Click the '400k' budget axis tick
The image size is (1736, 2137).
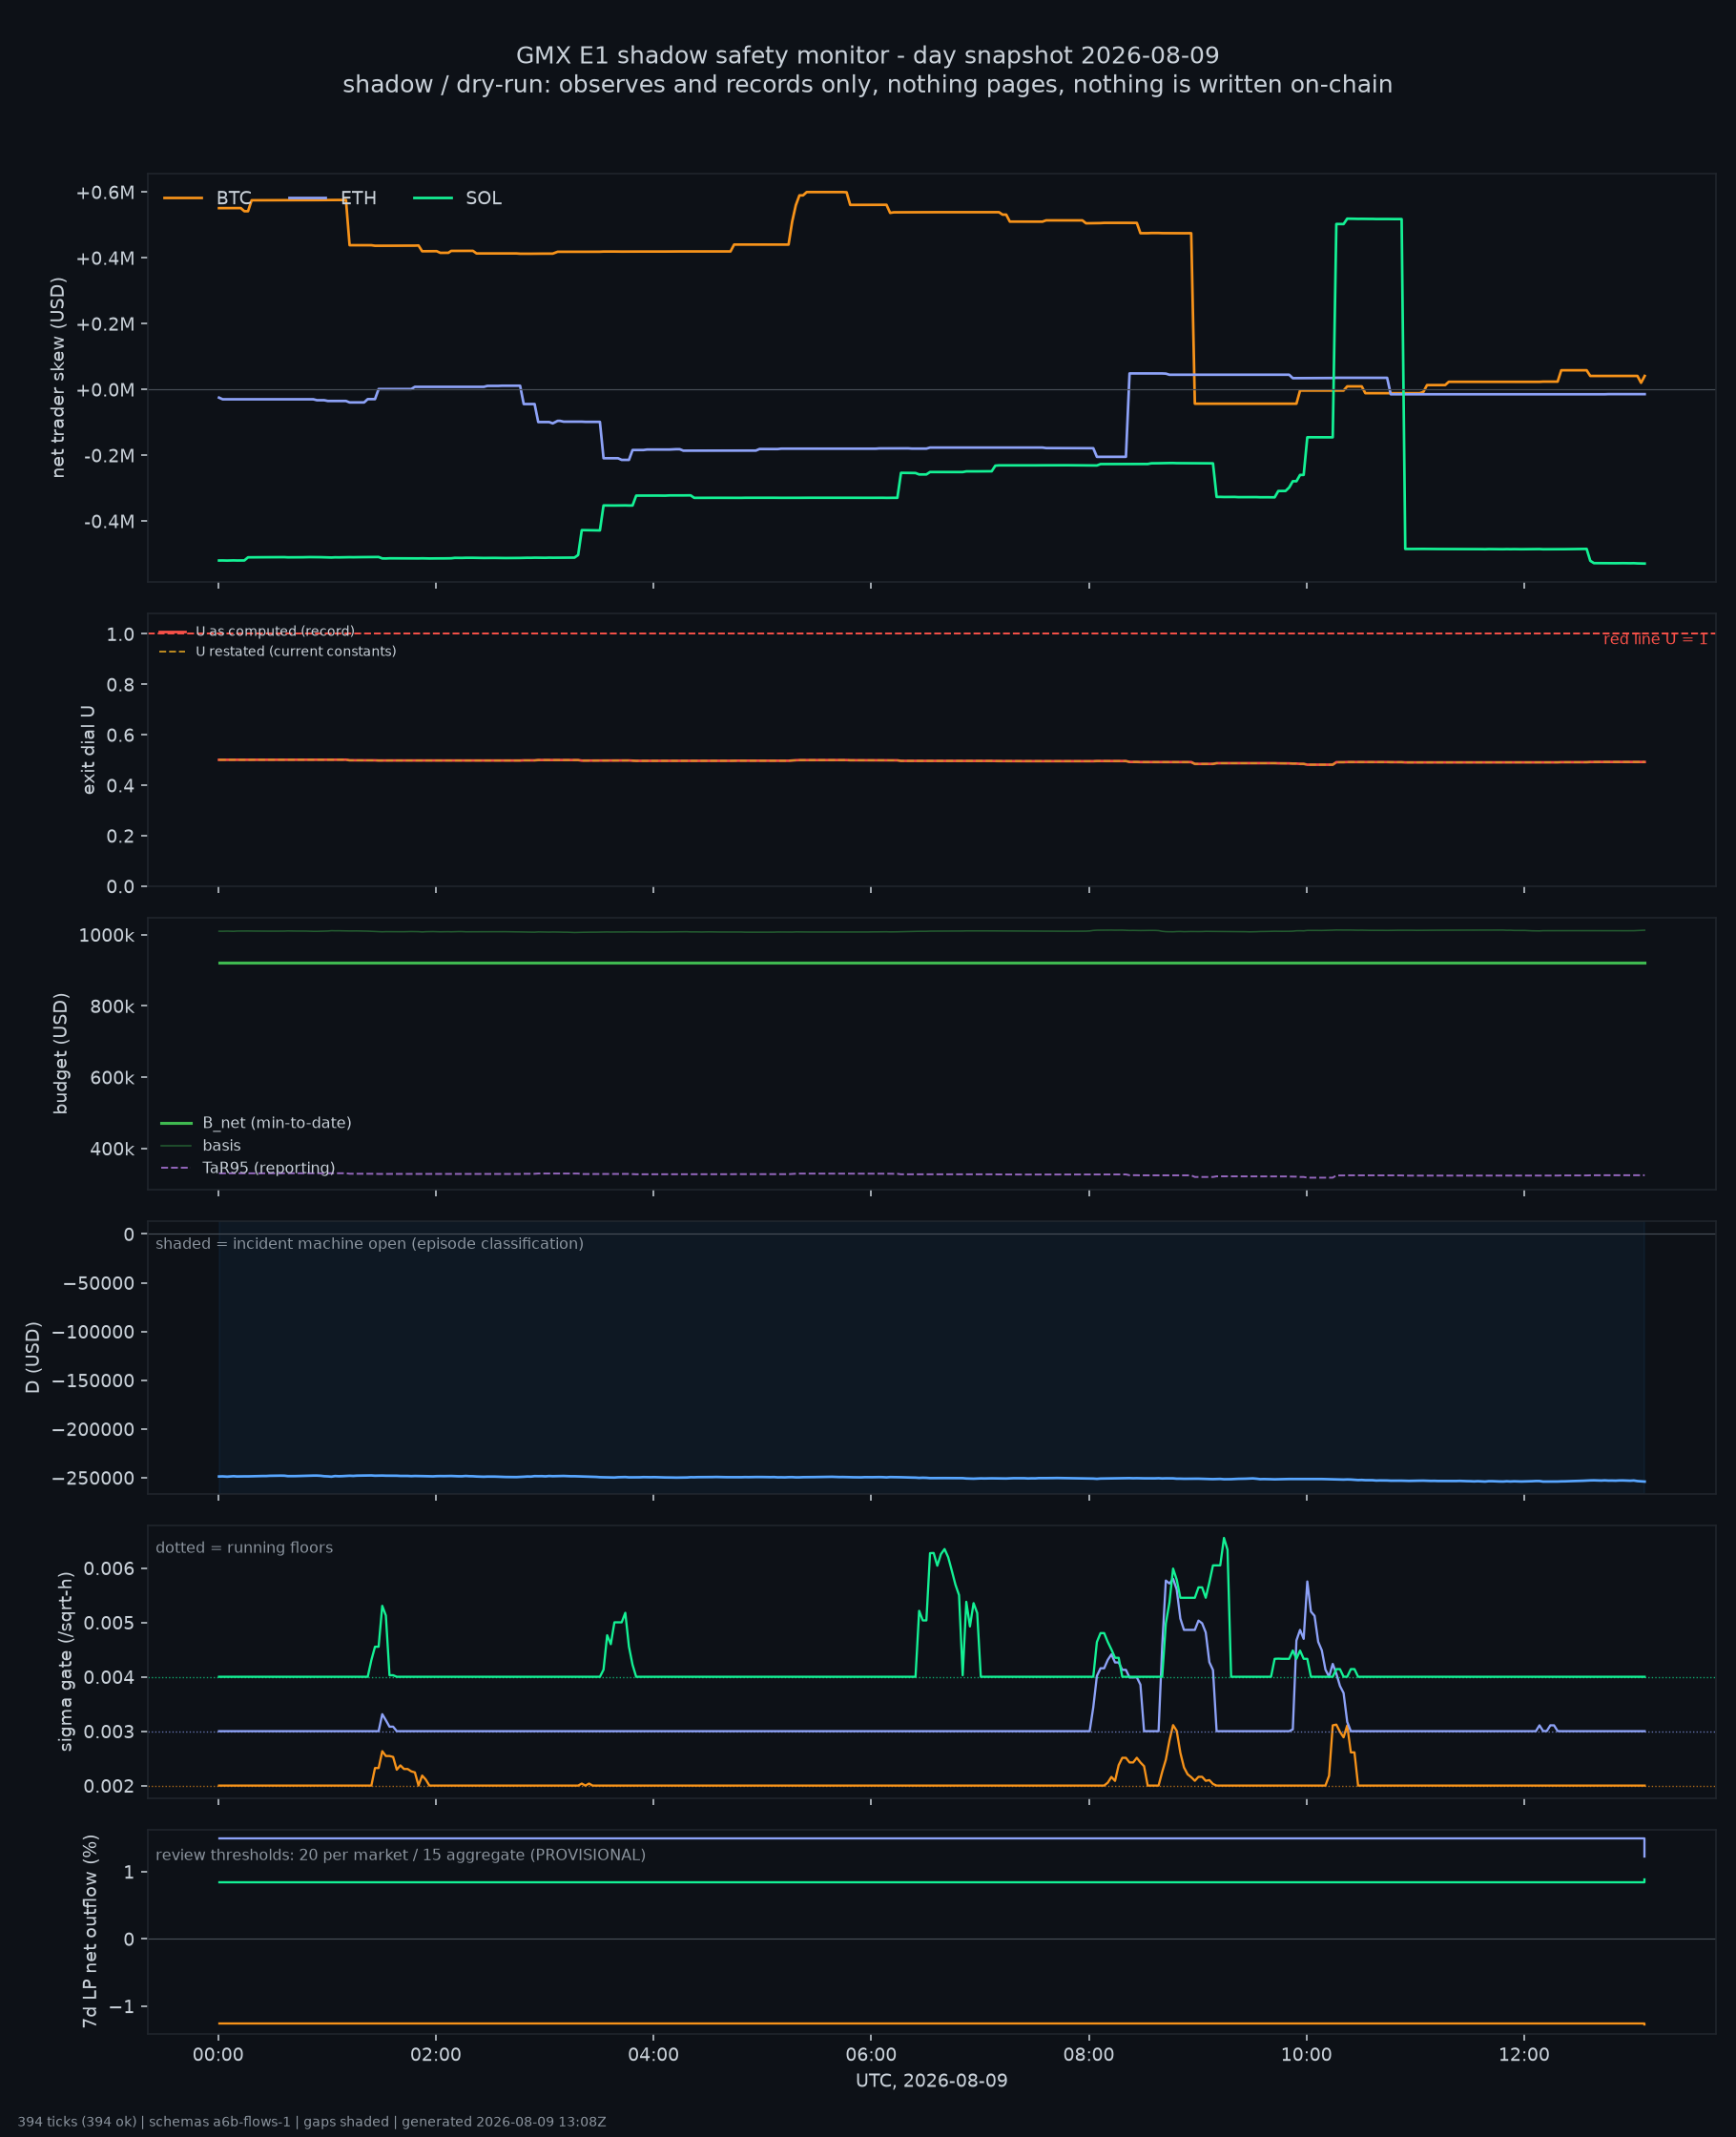(112, 1149)
